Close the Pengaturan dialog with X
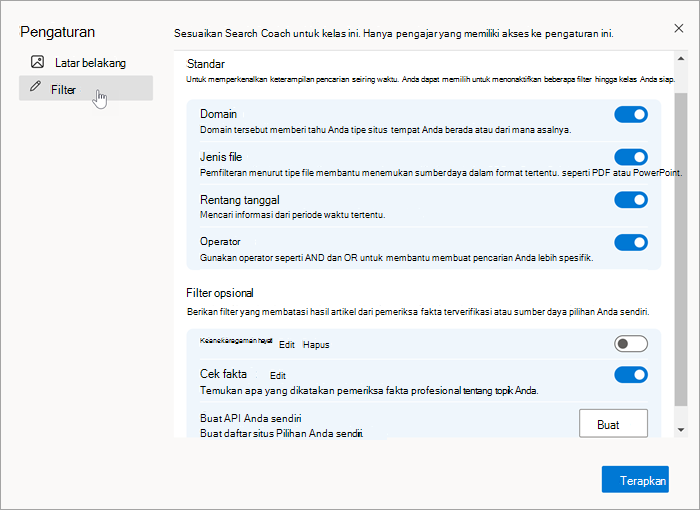 pos(679,28)
